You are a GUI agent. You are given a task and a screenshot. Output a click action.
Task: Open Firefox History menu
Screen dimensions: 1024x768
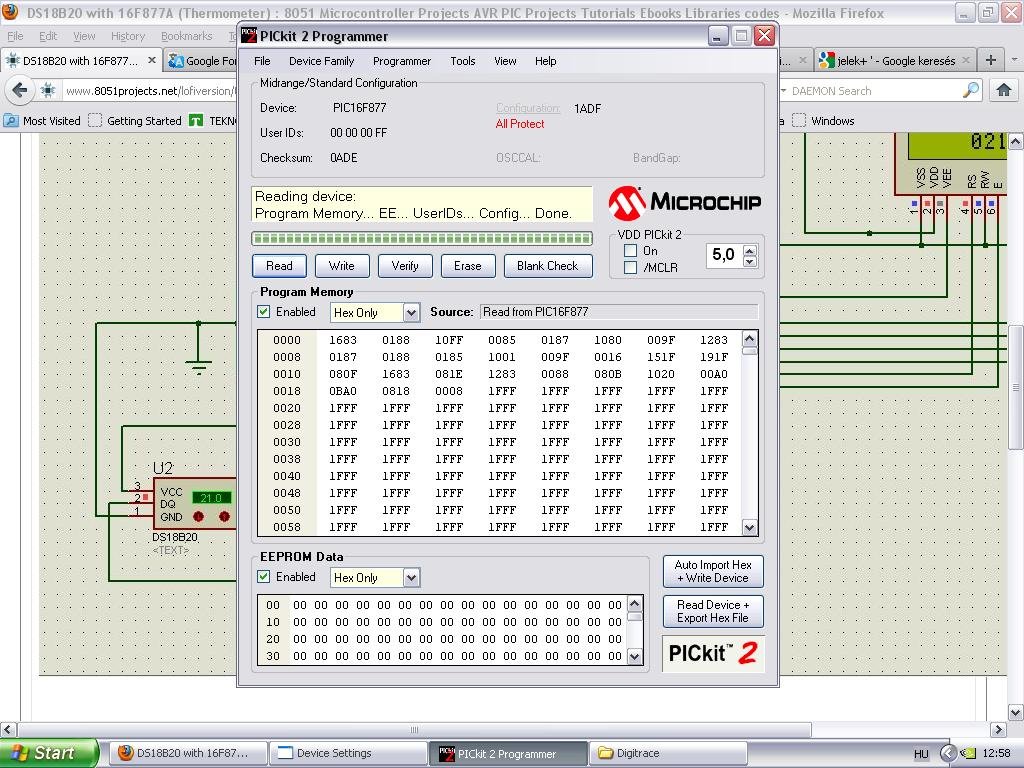[x=127, y=36]
